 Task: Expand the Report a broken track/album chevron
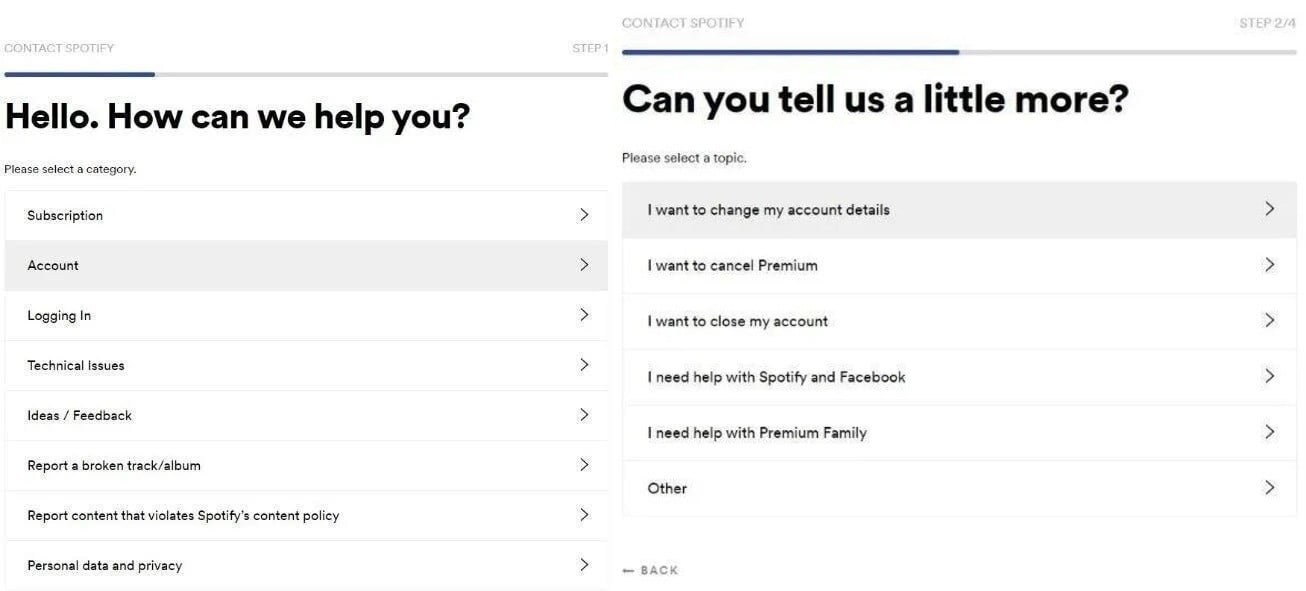[x=584, y=465]
